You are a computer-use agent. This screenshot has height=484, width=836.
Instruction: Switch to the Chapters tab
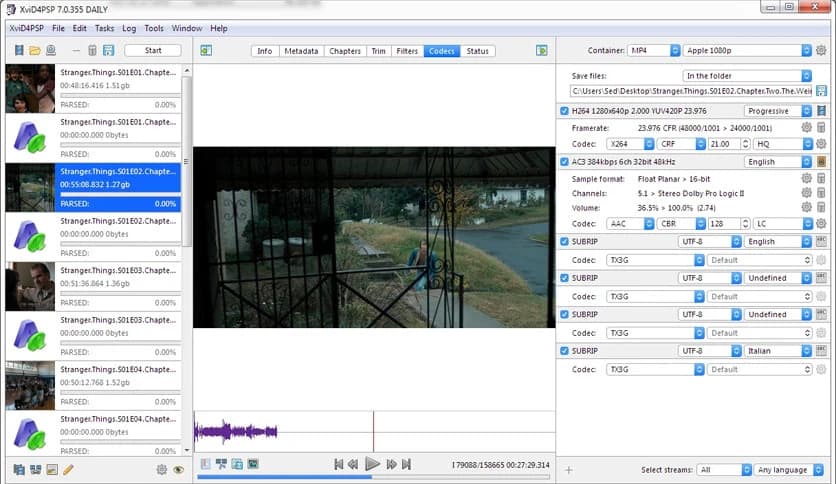pos(345,51)
